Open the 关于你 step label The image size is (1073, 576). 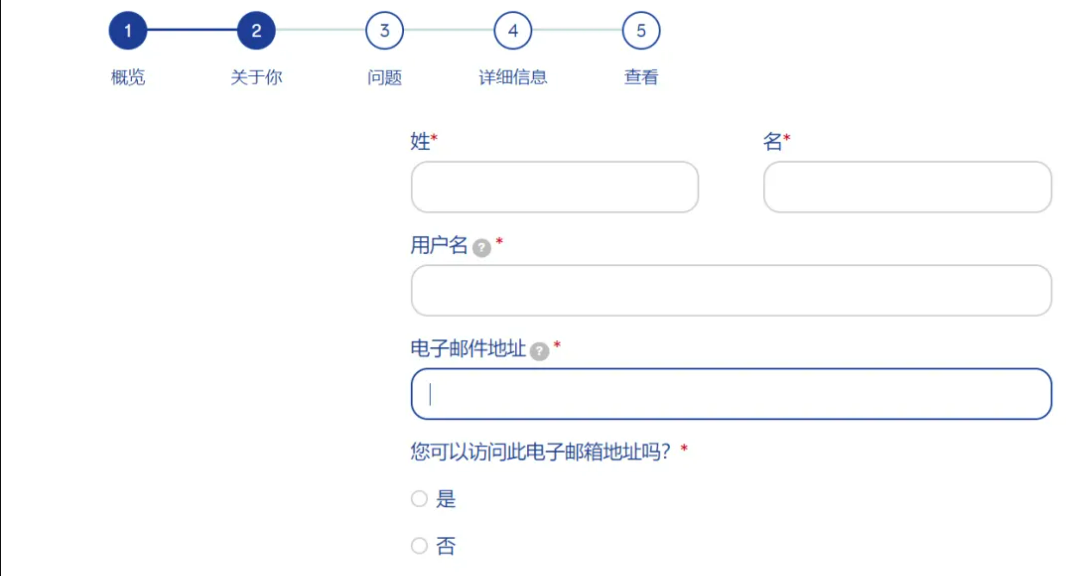(x=256, y=77)
